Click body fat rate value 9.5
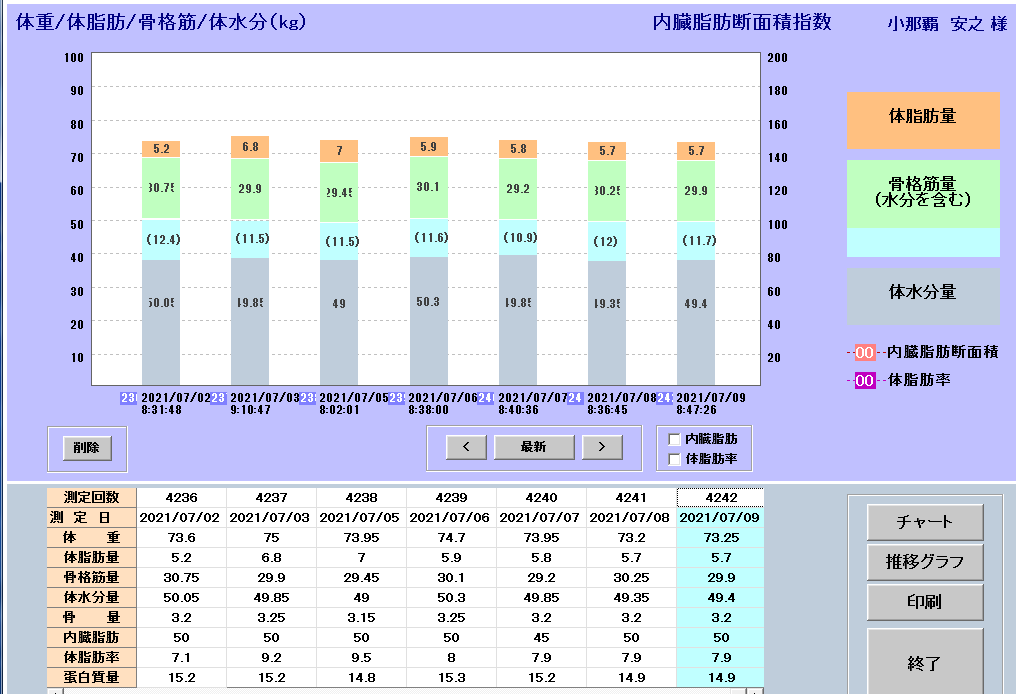The height and width of the screenshot is (694, 1017). pyautogui.click(x=361, y=658)
